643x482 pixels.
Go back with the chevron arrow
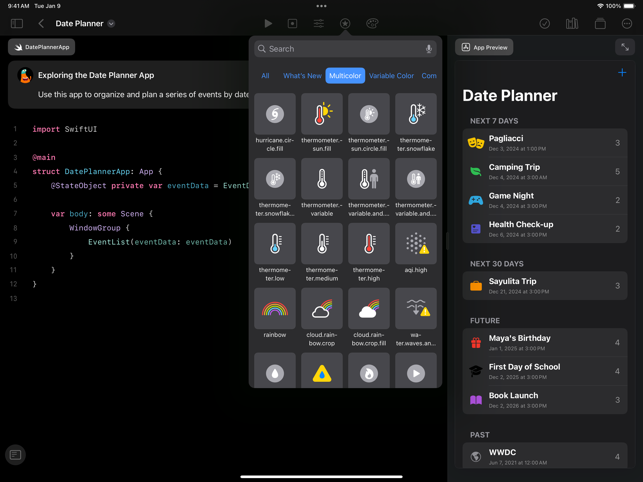(x=41, y=23)
